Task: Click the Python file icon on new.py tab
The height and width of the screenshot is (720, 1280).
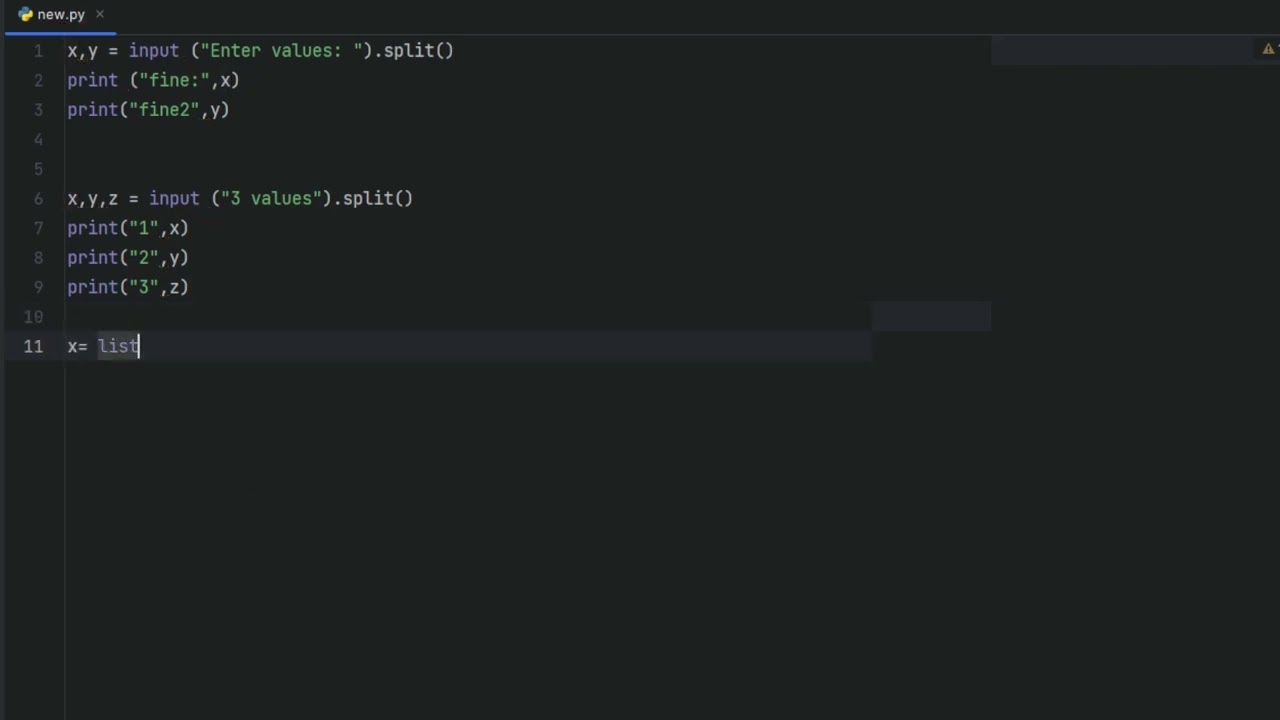Action: (x=26, y=15)
